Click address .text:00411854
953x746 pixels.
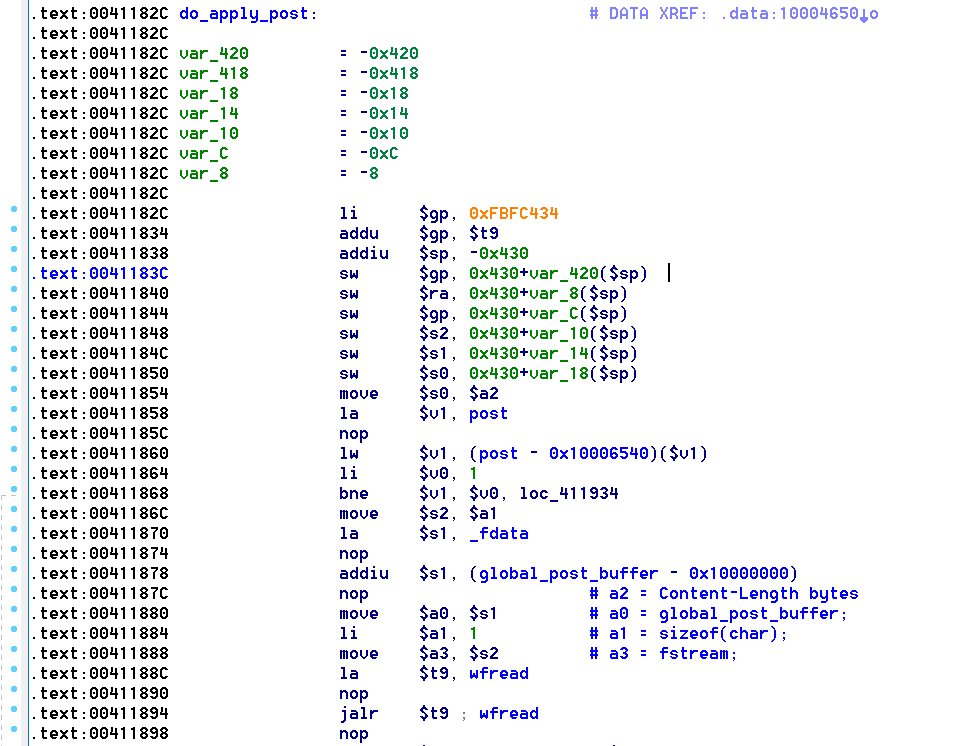pyautogui.click(x=100, y=394)
